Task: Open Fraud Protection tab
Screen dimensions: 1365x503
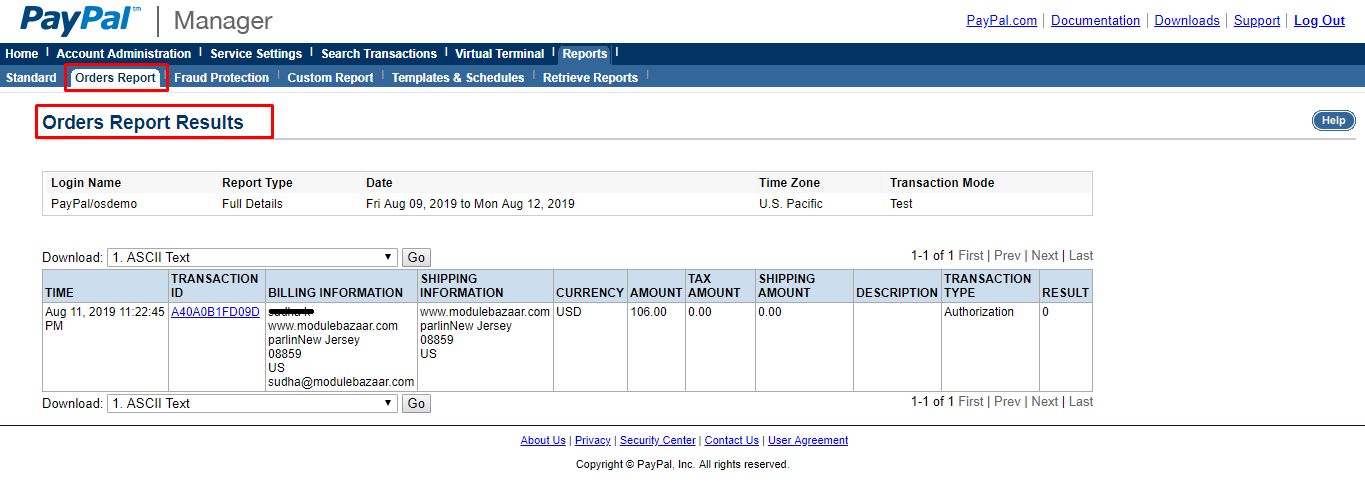Action: (x=222, y=78)
